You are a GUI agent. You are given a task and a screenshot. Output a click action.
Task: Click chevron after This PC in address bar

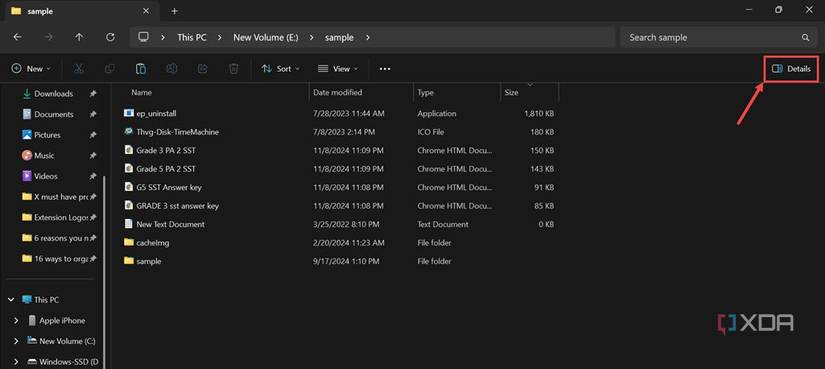[219, 37]
